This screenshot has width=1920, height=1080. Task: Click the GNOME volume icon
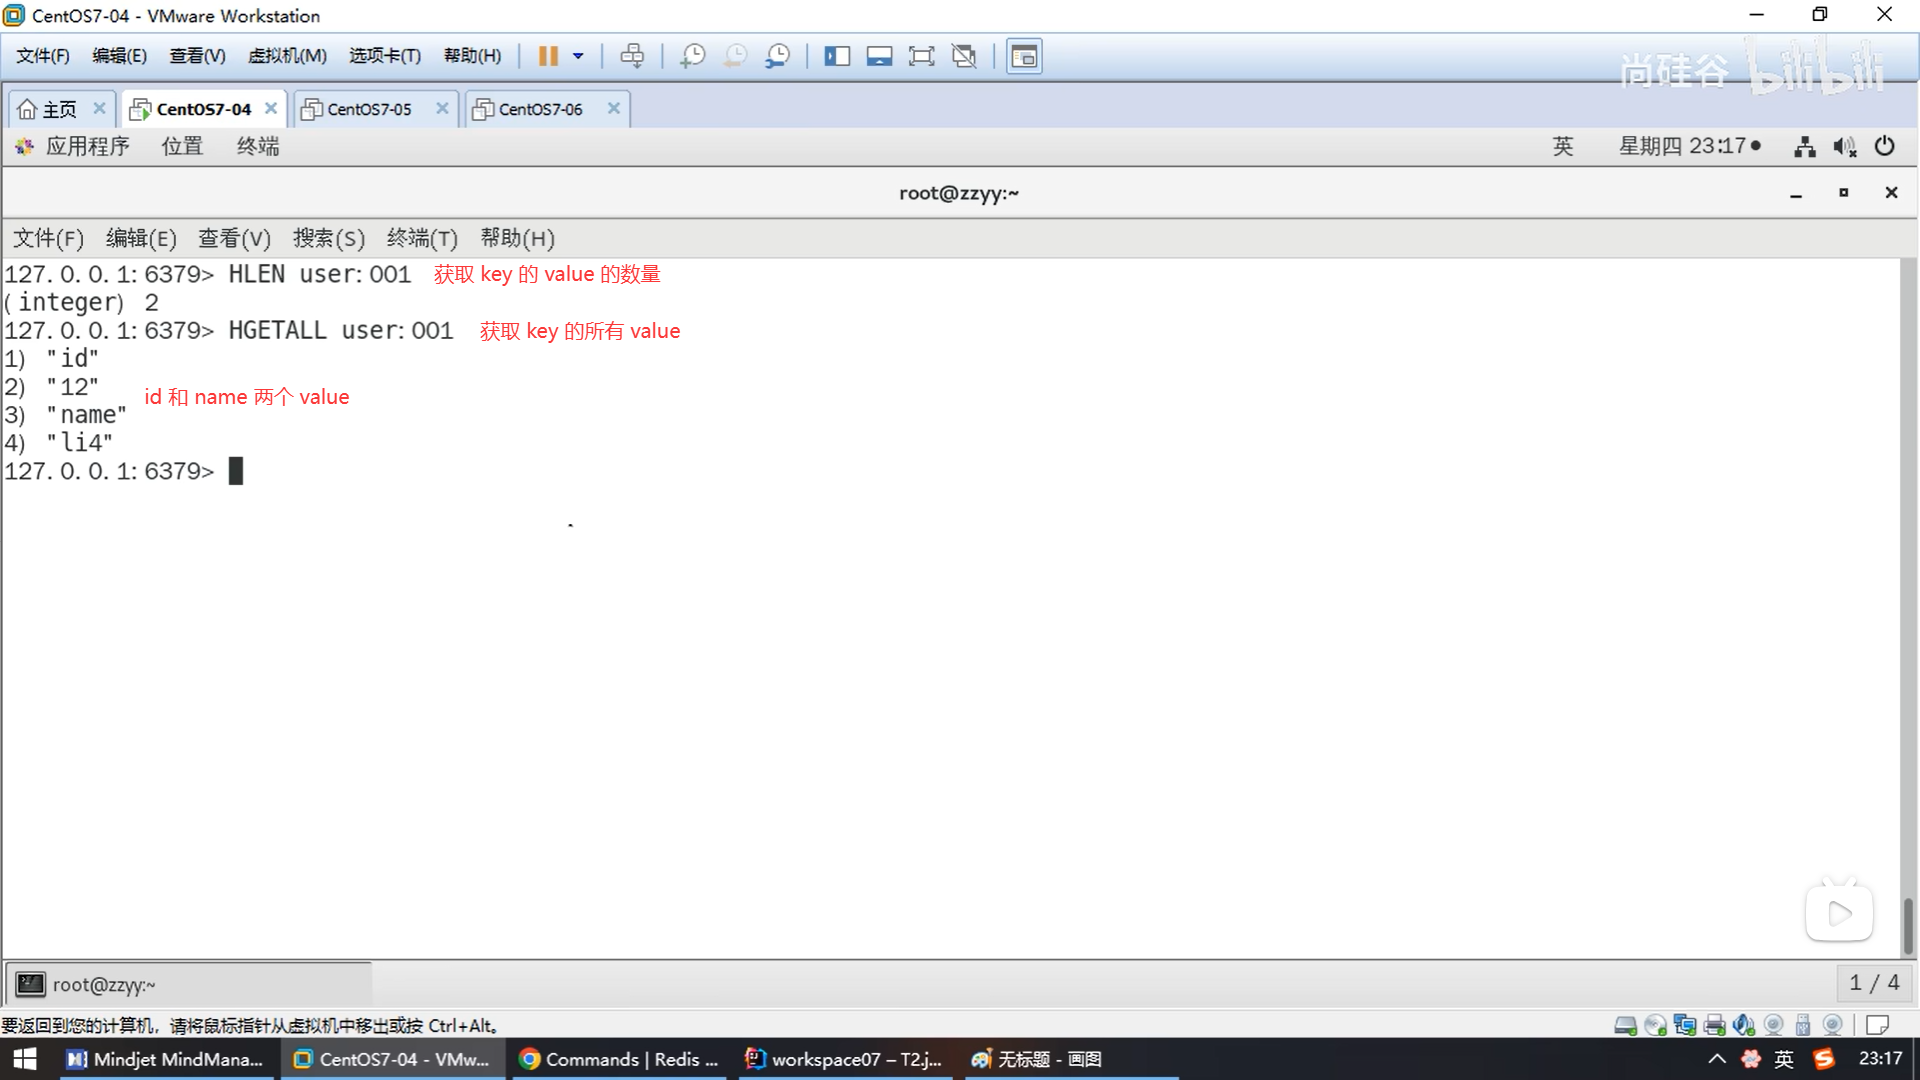(x=1844, y=147)
